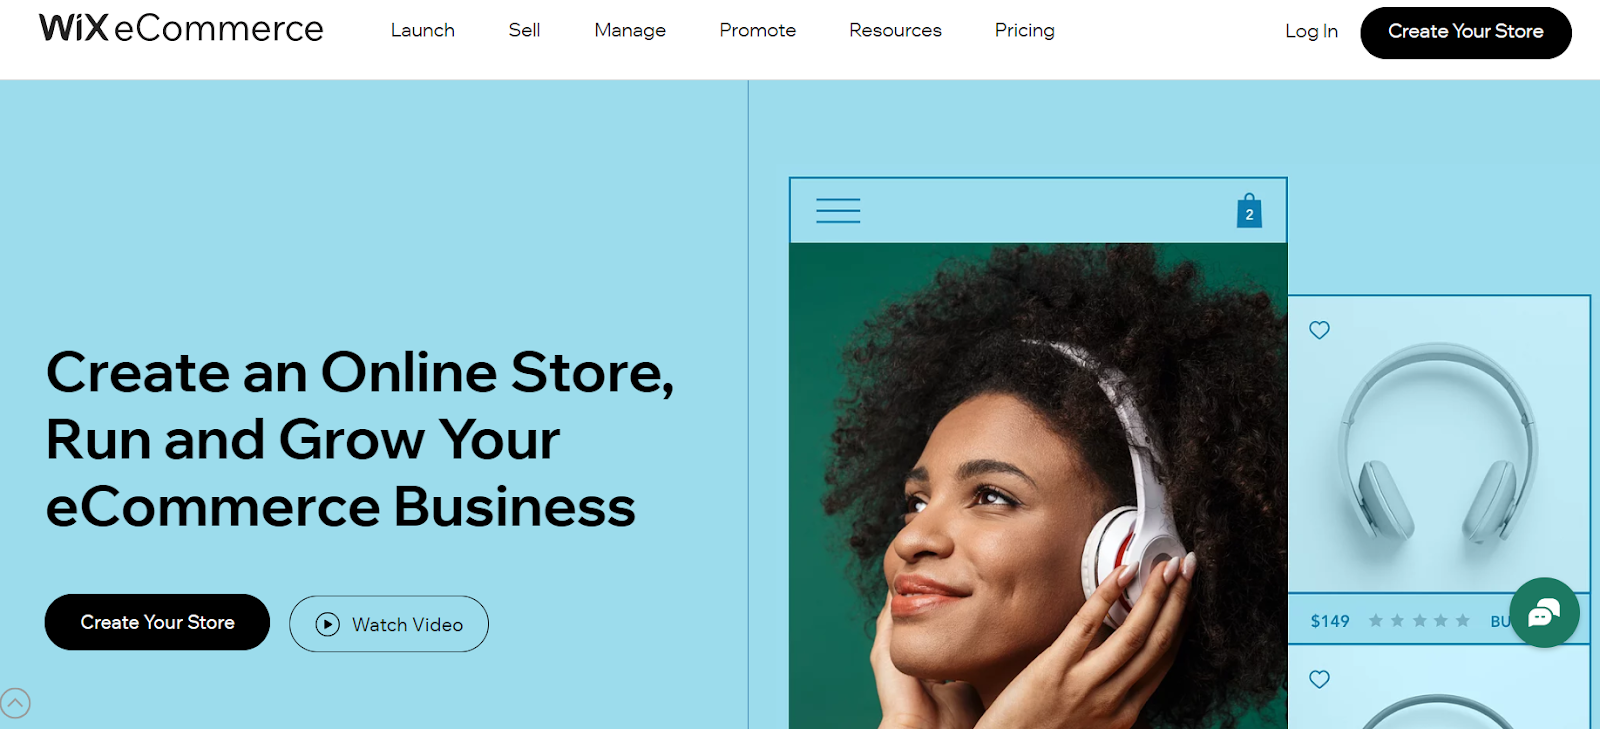Open the hamburger menu in store mockup
The image size is (1600, 729).
click(838, 211)
